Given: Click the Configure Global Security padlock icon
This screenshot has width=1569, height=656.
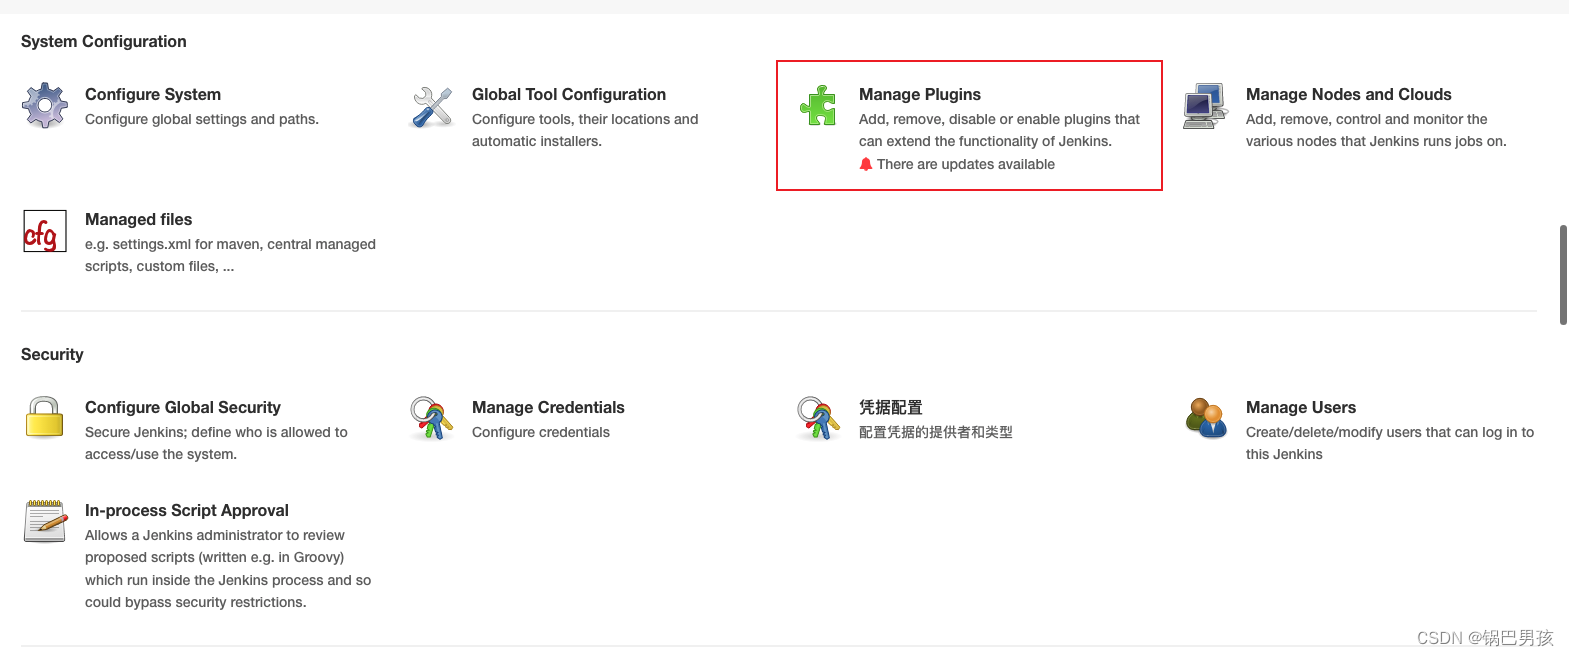Looking at the screenshot, I should (x=45, y=418).
